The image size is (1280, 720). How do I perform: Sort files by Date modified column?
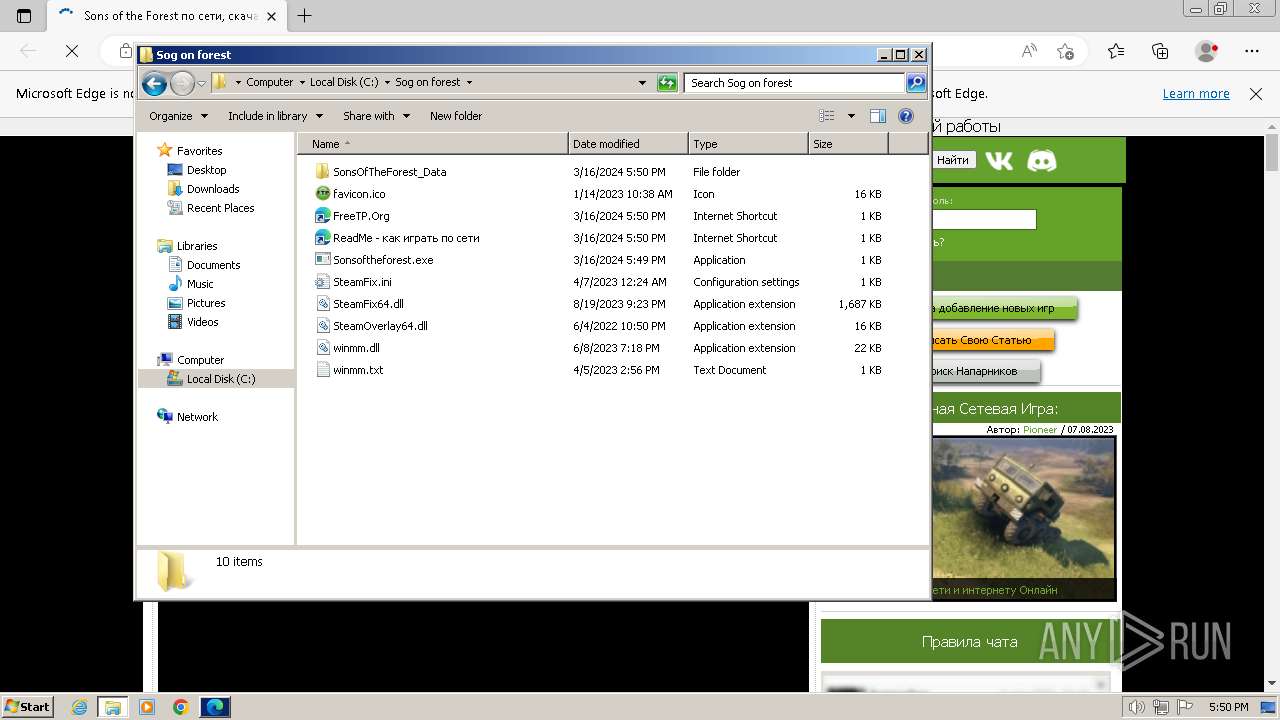point(628,144)
